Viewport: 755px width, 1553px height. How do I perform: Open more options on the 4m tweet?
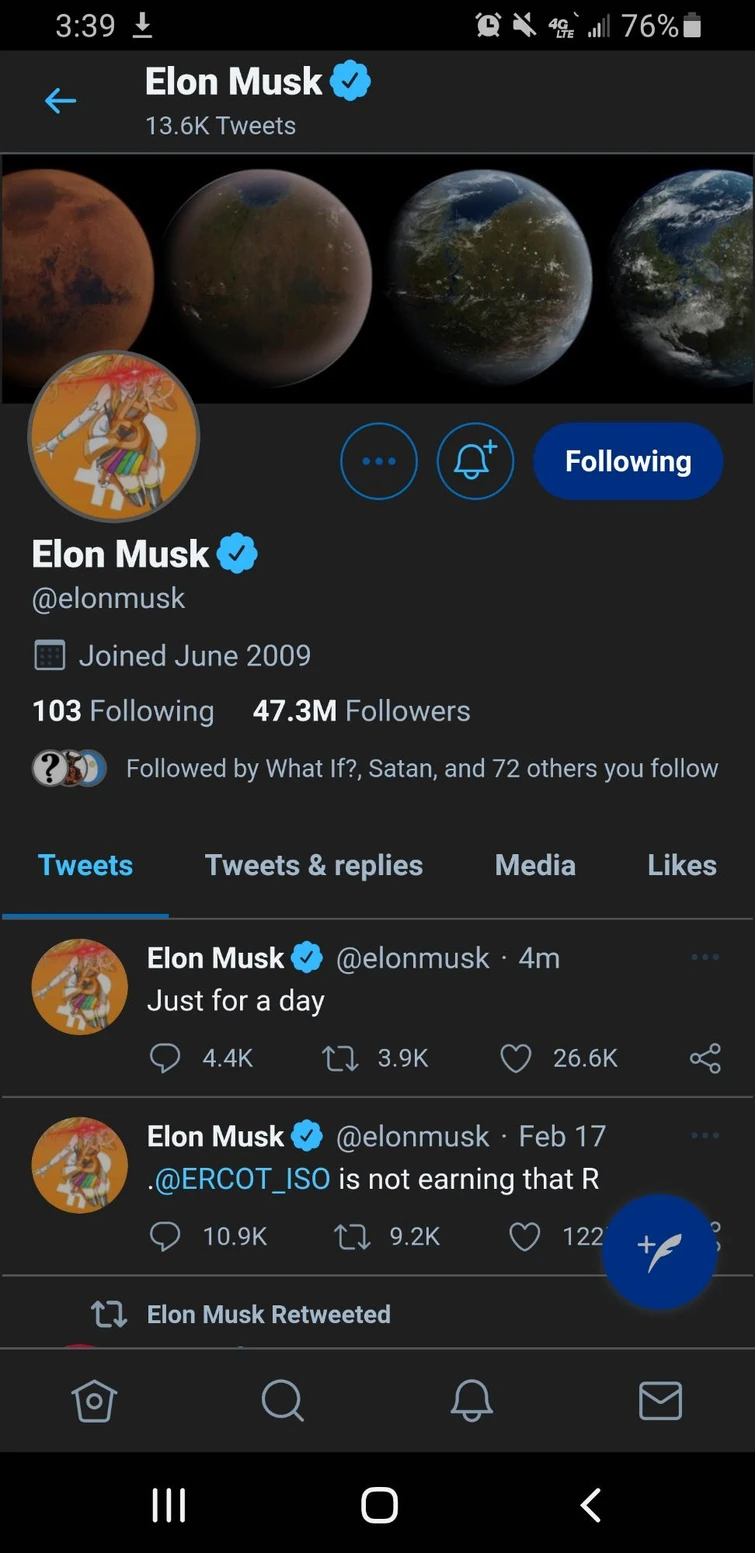(705, 958)
